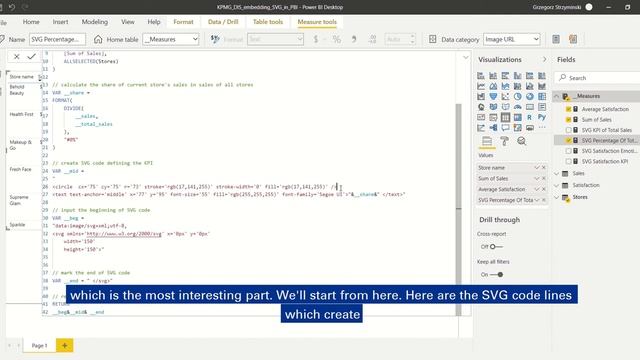Screen dimensions: 640x360
Task: Click the measure Name input field
Action: [57, 39]
